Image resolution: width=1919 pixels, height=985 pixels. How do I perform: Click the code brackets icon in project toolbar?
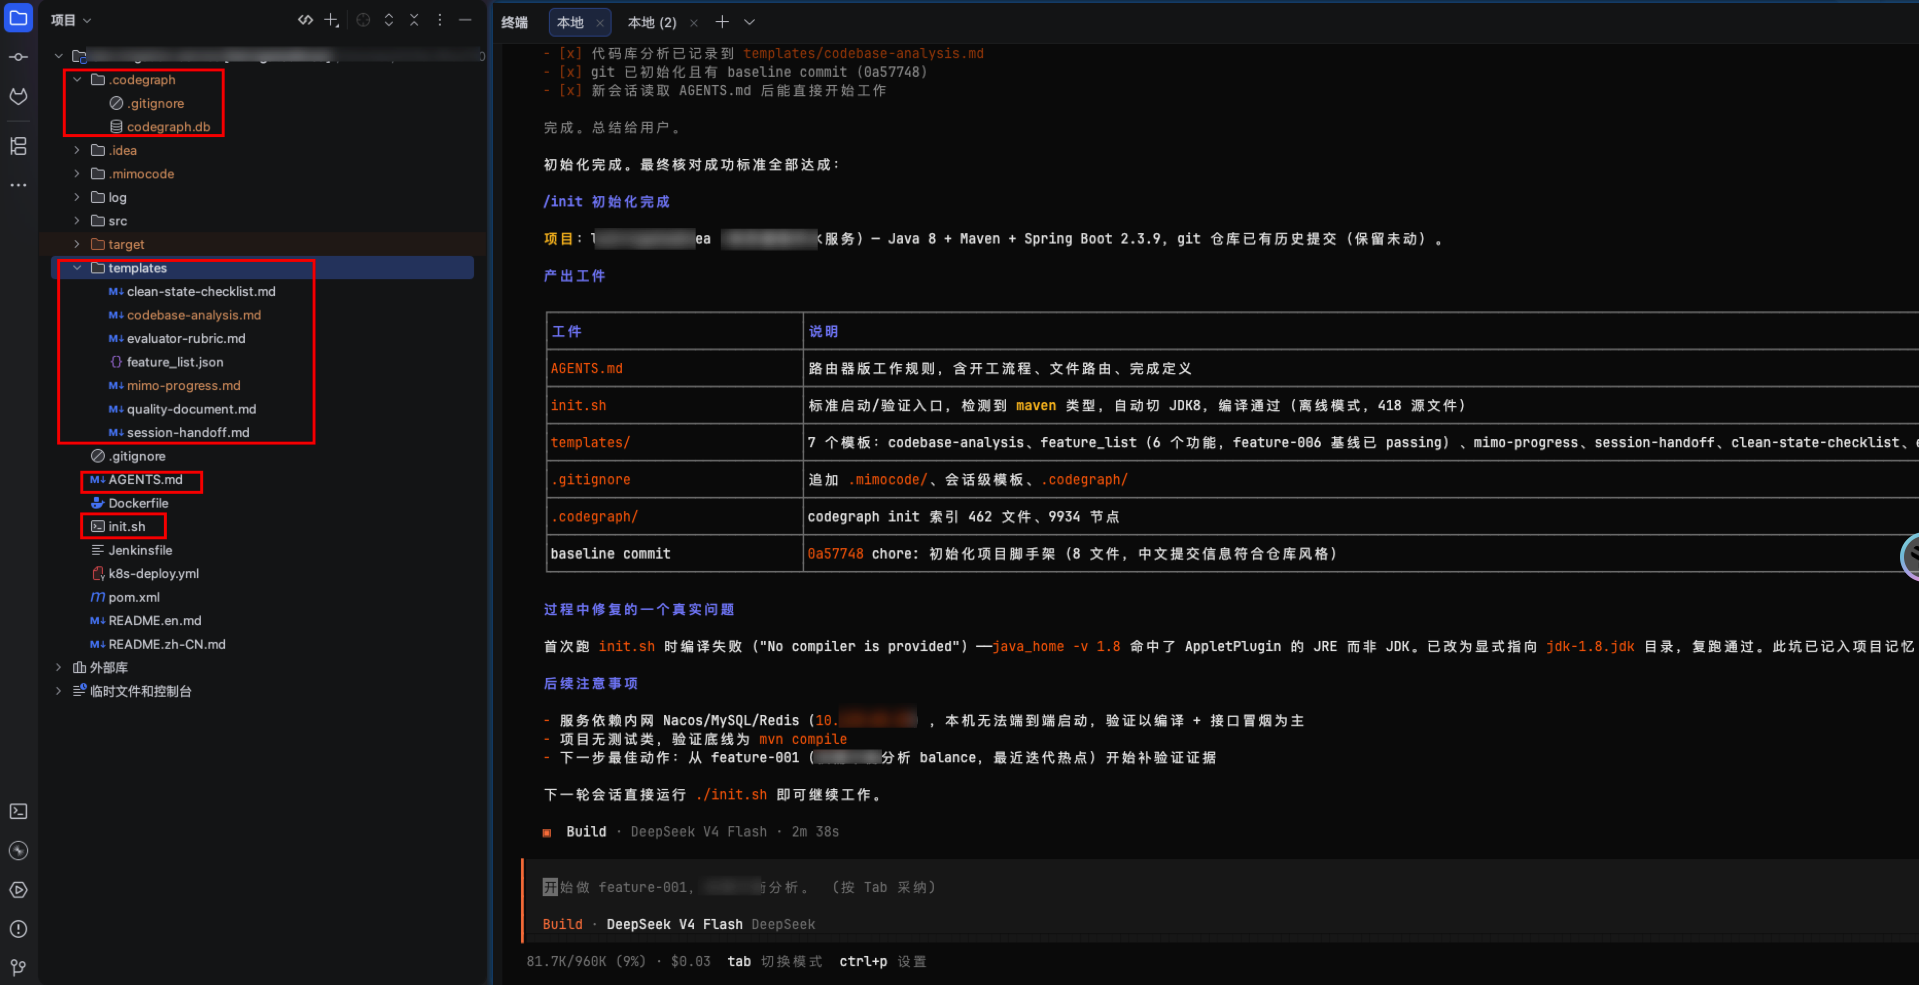[x=305, y=20]
